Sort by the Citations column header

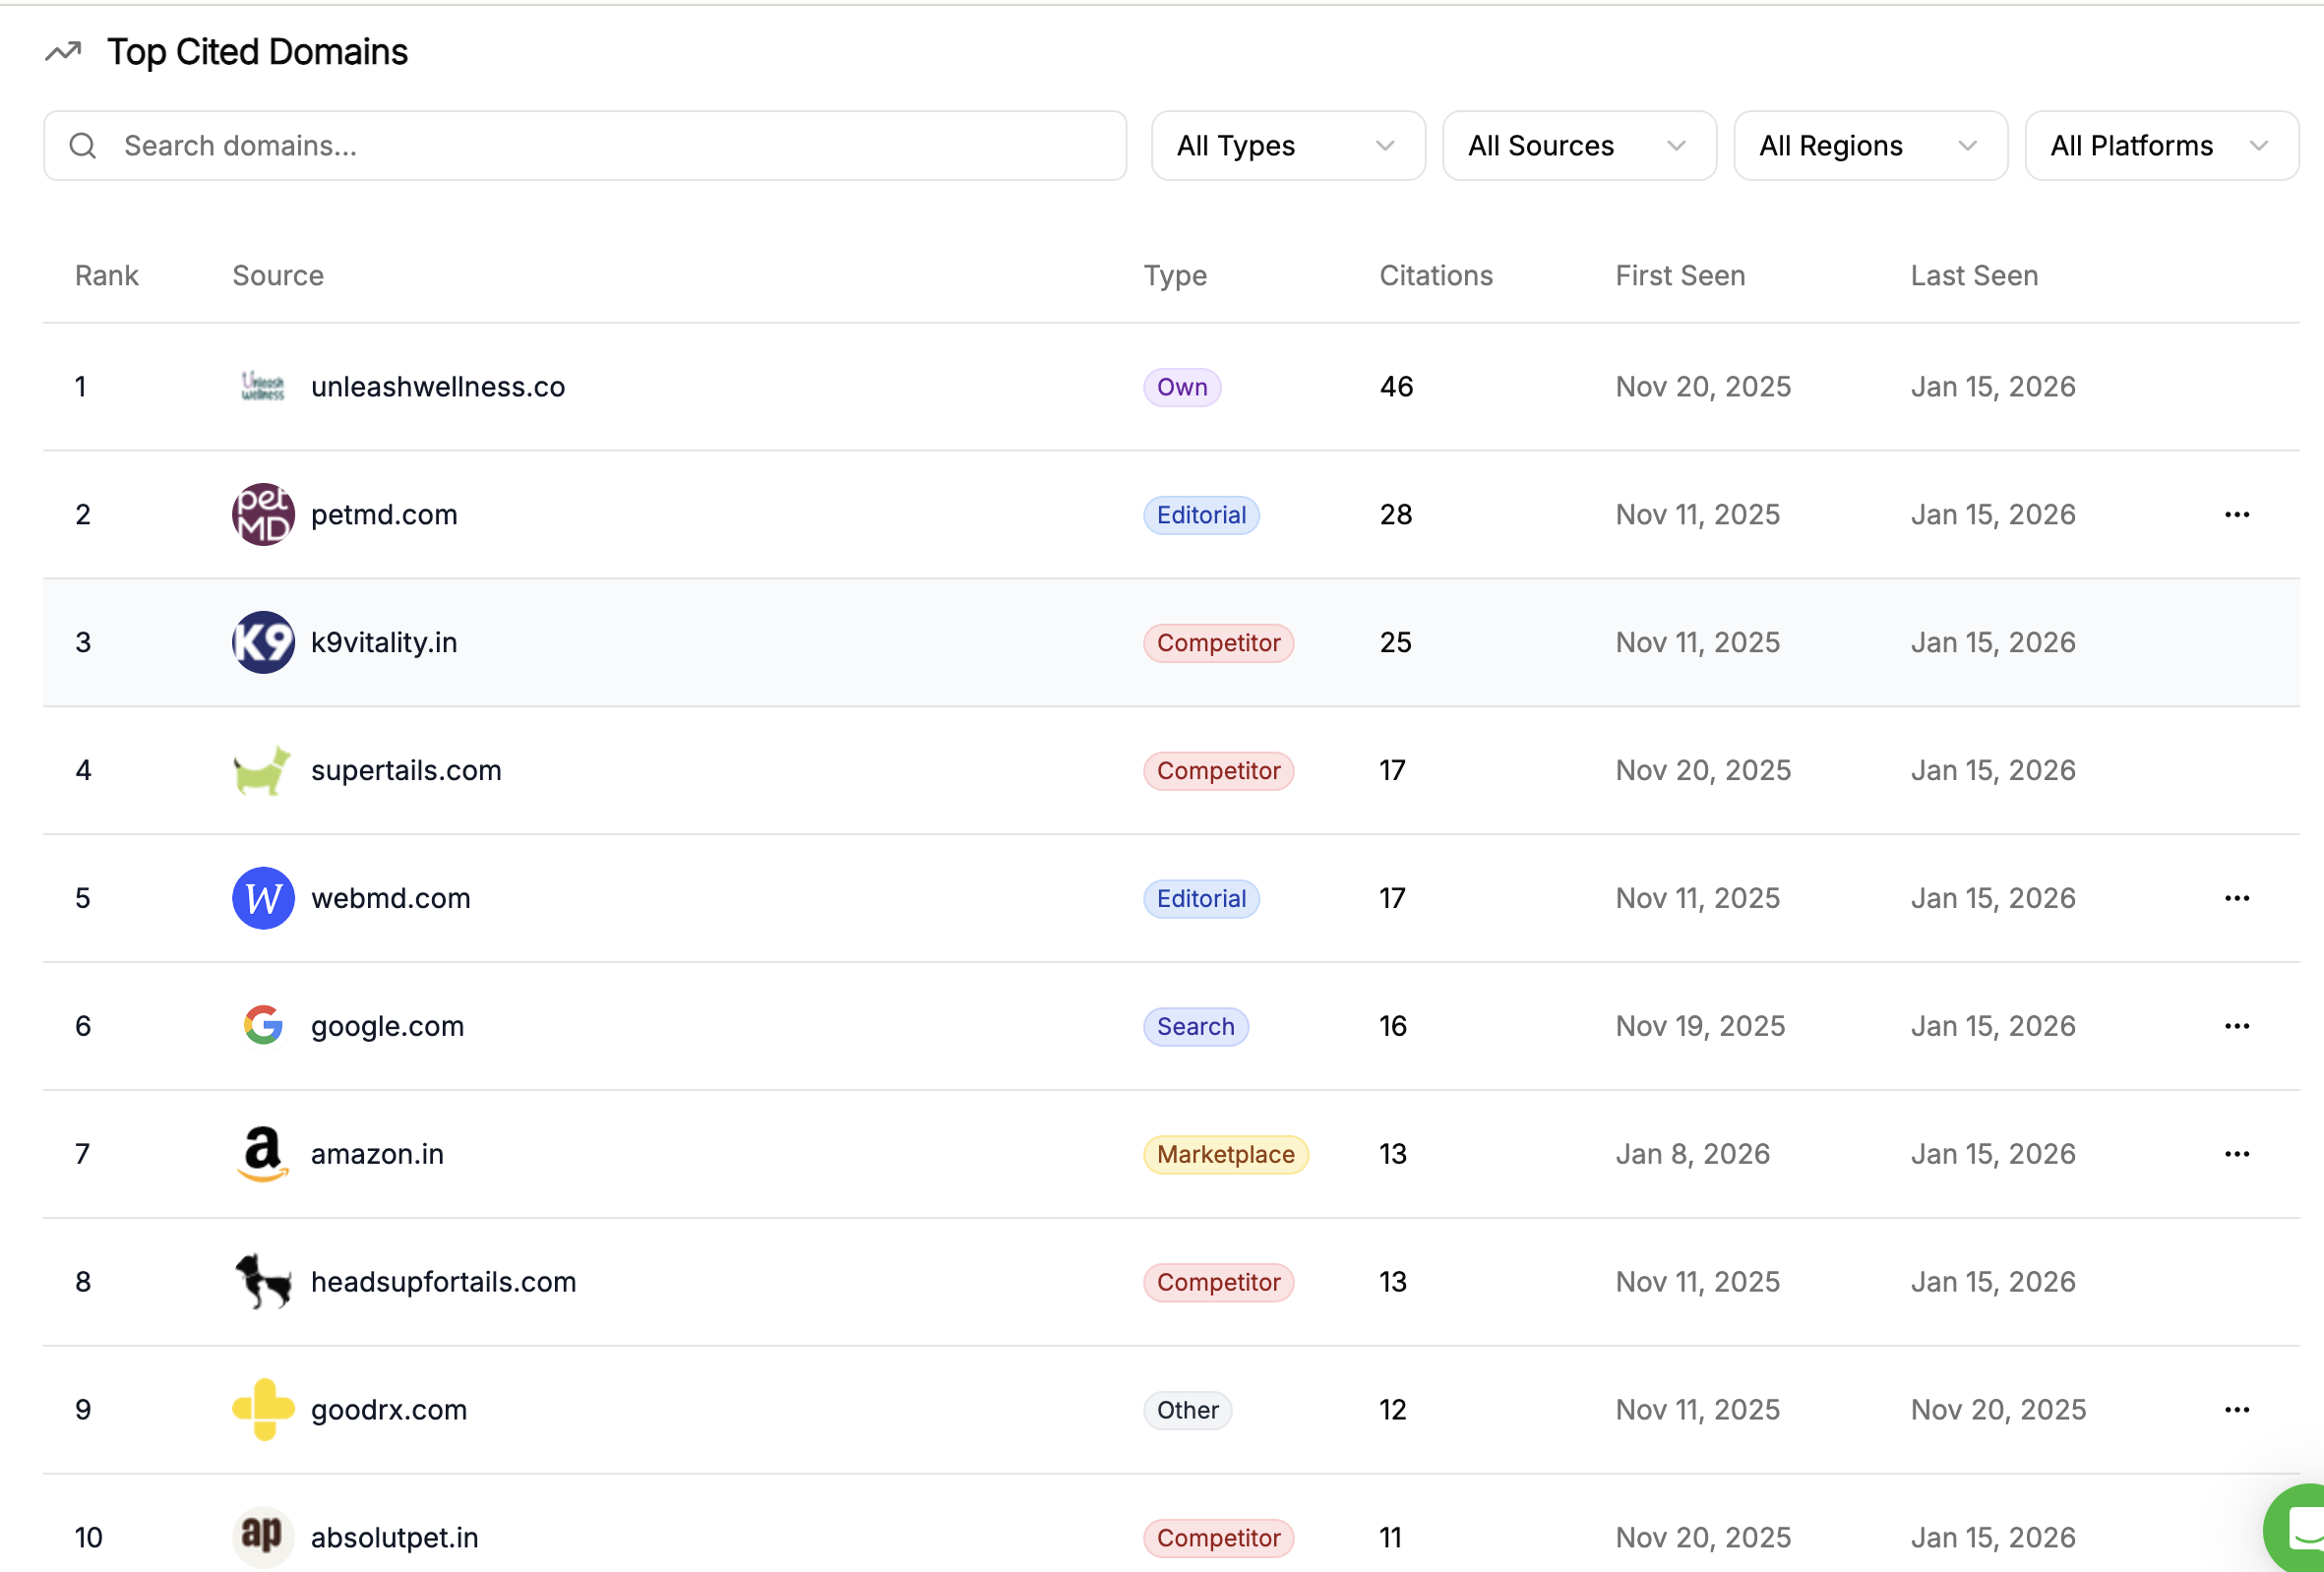pyautogui.click(x=1435, y=275)
